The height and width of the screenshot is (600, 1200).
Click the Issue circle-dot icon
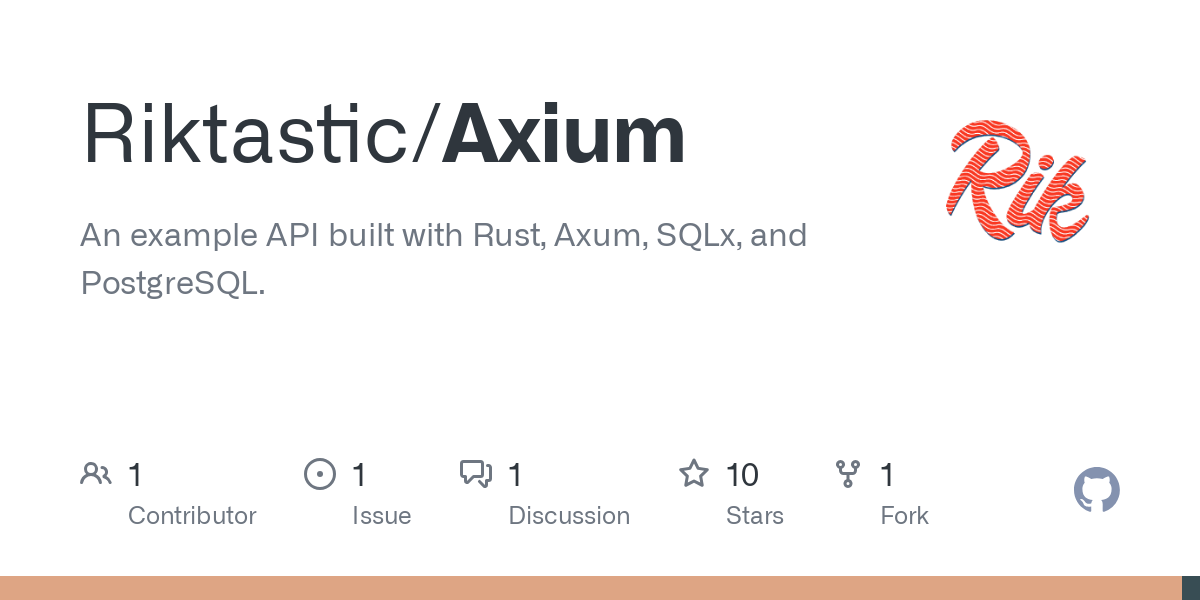(x=320, y=474)
